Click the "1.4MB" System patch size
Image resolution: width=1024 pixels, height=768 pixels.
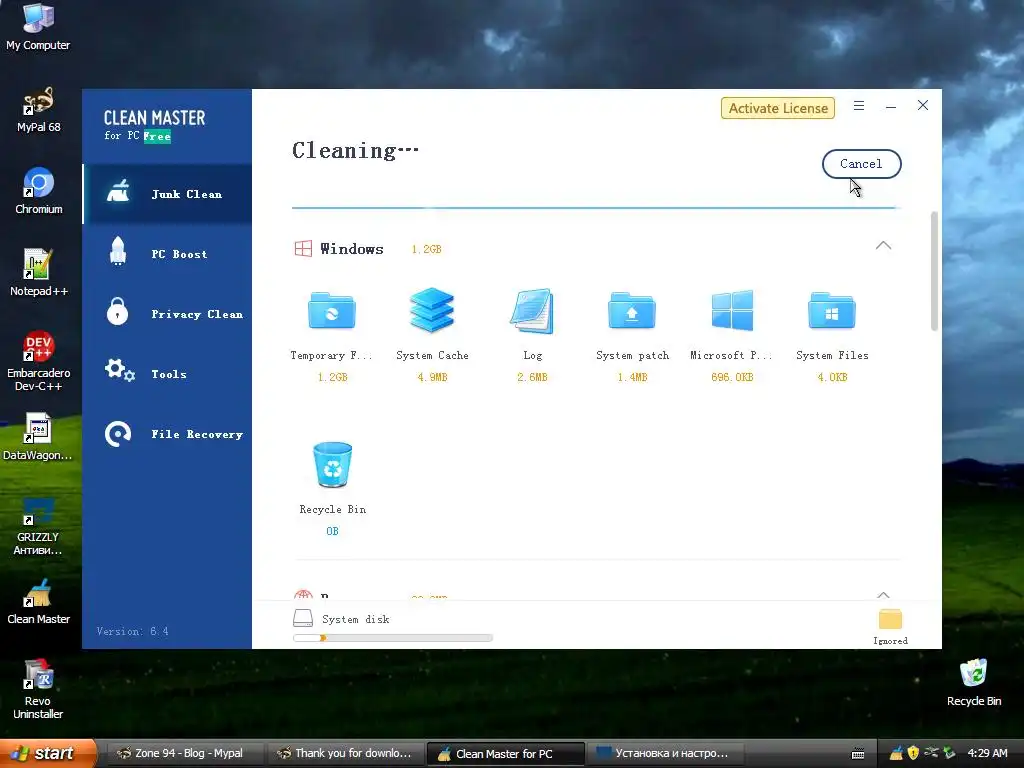coord(632,377)
